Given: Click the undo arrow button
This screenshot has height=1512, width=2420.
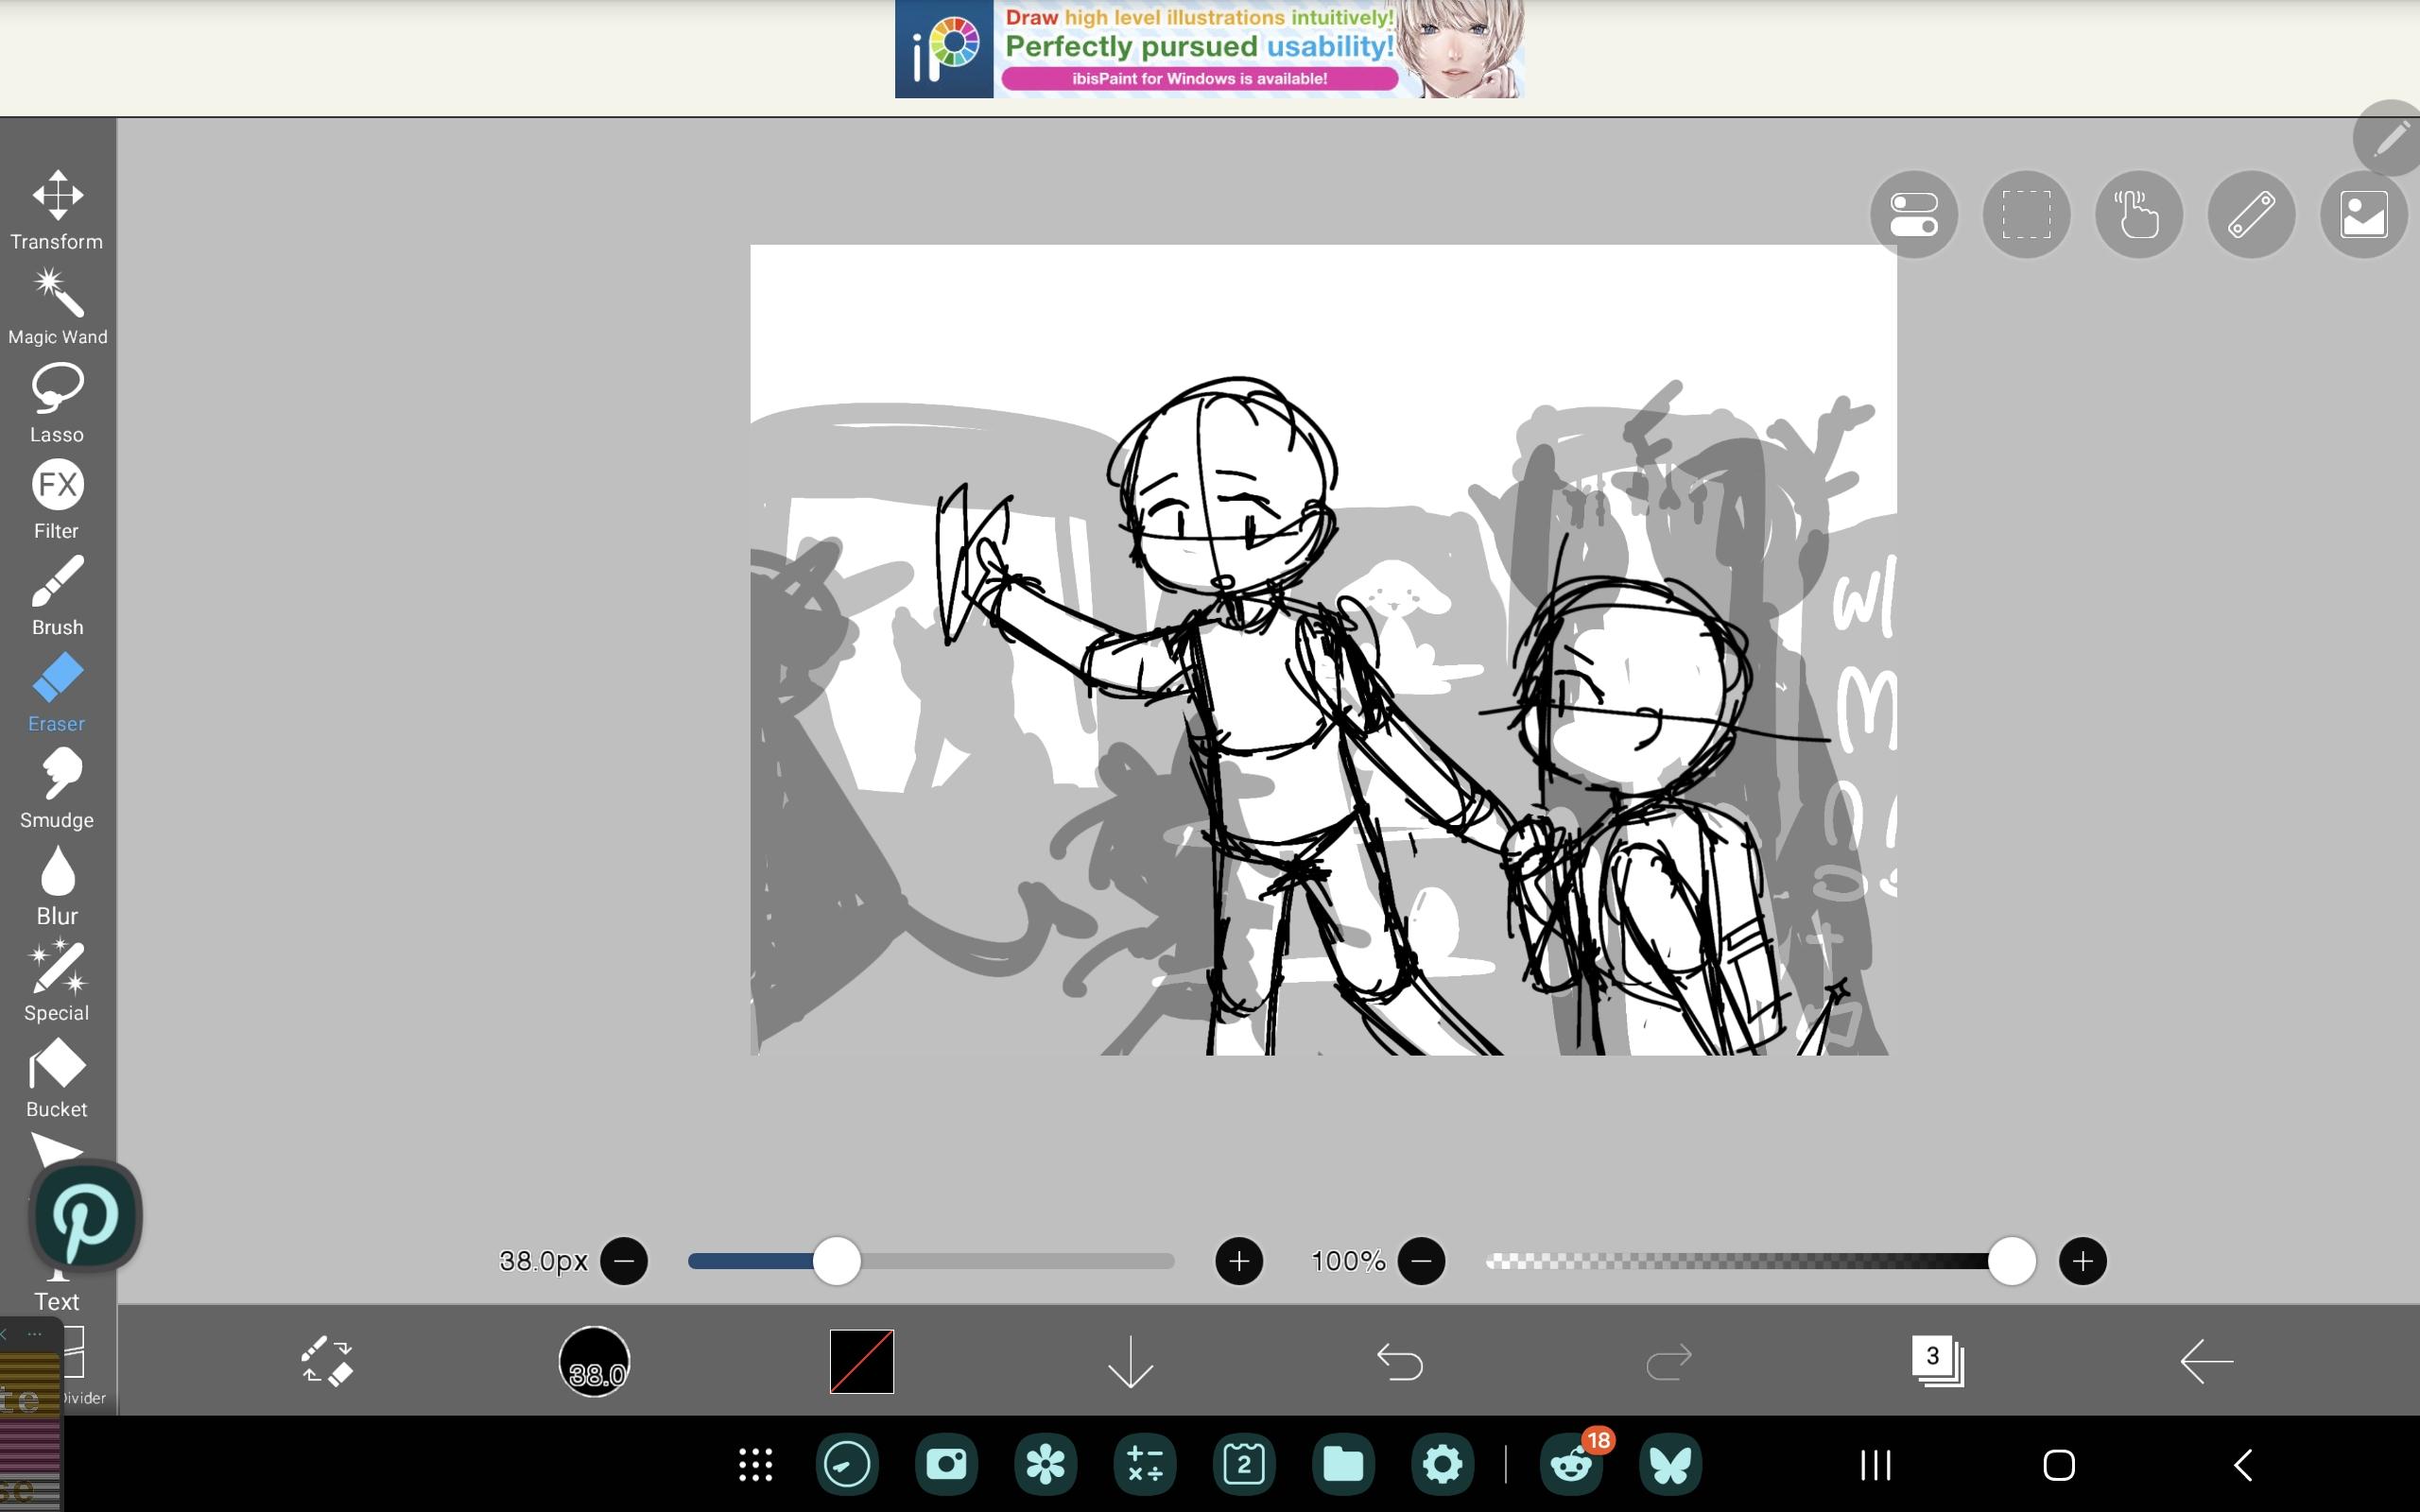Looking at the screenshot, I should point(1399,1361).
